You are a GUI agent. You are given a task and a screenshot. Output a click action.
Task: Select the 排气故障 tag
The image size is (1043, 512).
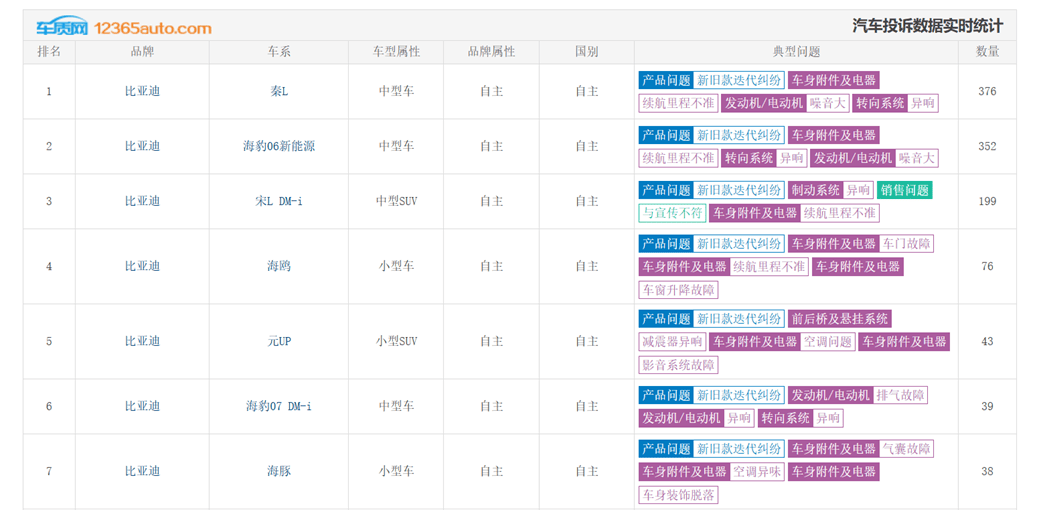[x=901, y=396]
